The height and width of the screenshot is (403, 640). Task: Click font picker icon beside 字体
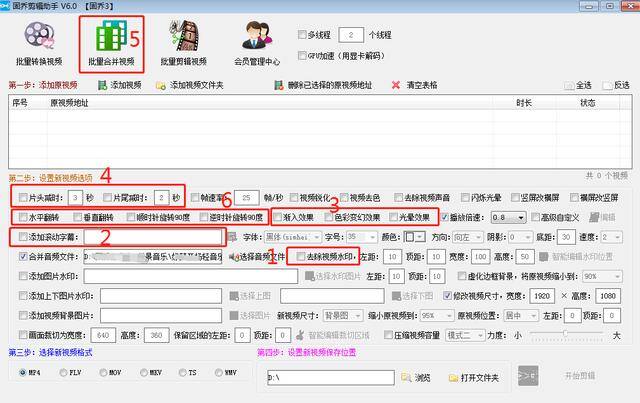click(x=232, y=237)
